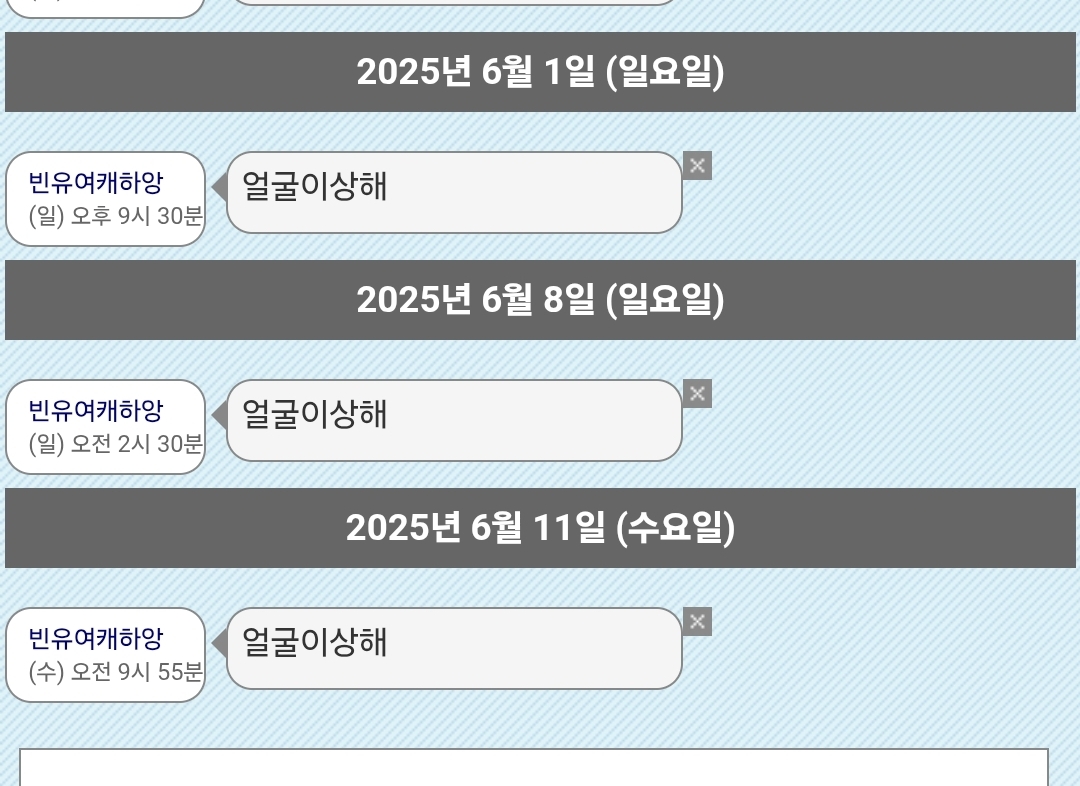Image resolution: width=1080 pixels, height=786 pixels.
Task: Click the (수) 오전 9시 55분 timestamp
Action: pyautogui.click(x=116, y=672)
